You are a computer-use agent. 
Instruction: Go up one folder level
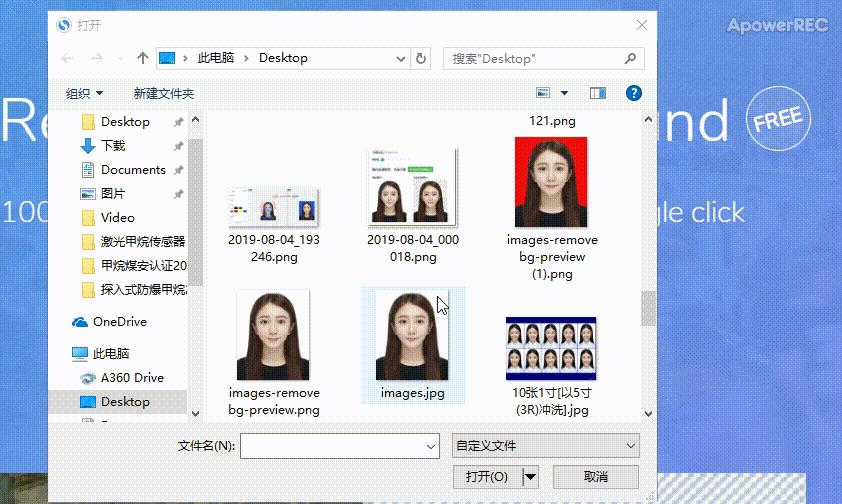tap(142, 58)
